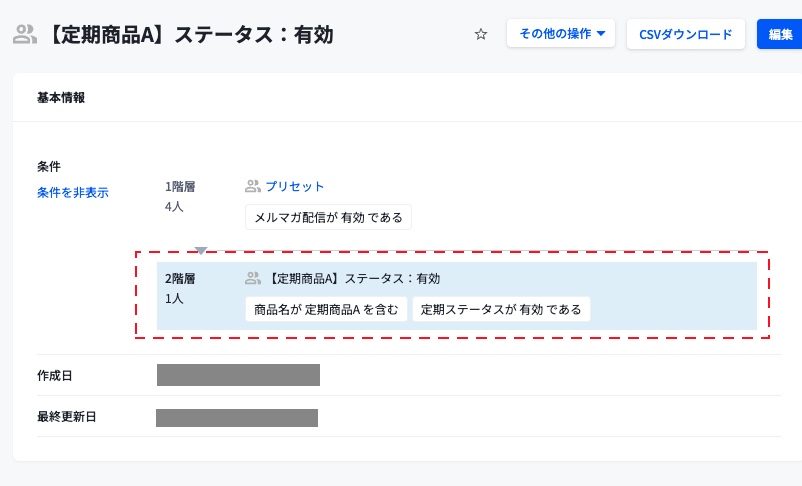Click the blue 編集 button
The image size is (802, 486).
(x=779, y=34)
